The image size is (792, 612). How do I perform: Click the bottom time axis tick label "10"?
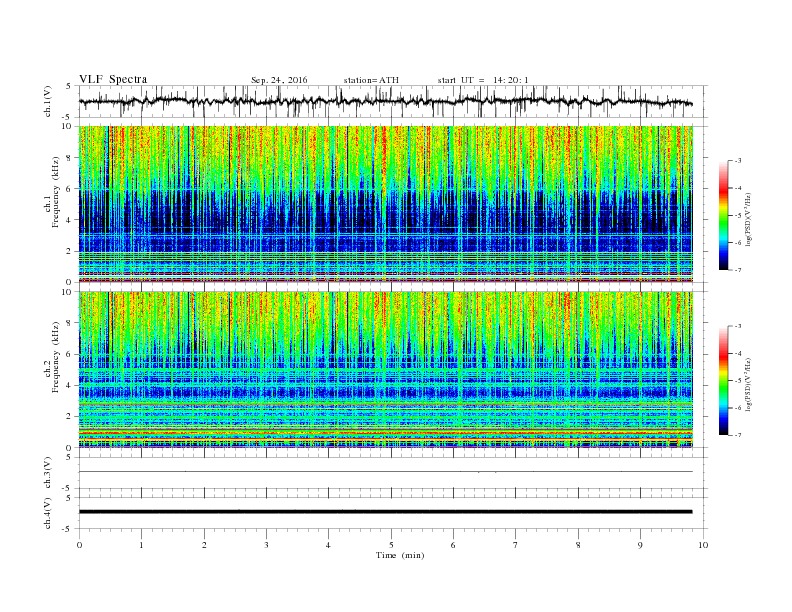[703, 545]
